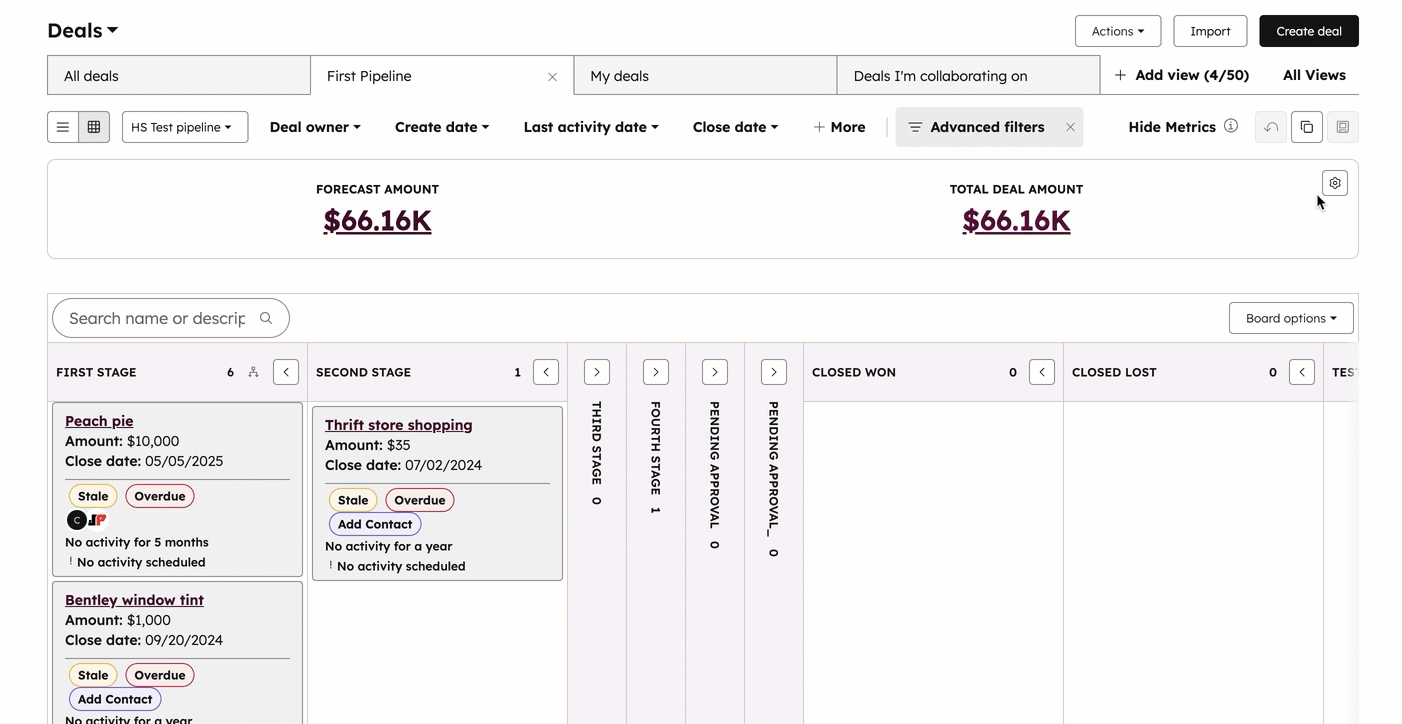
Task: Click the info icon beside Hide Metrics
Action: pyautogui.click(x=1231, y=126)
